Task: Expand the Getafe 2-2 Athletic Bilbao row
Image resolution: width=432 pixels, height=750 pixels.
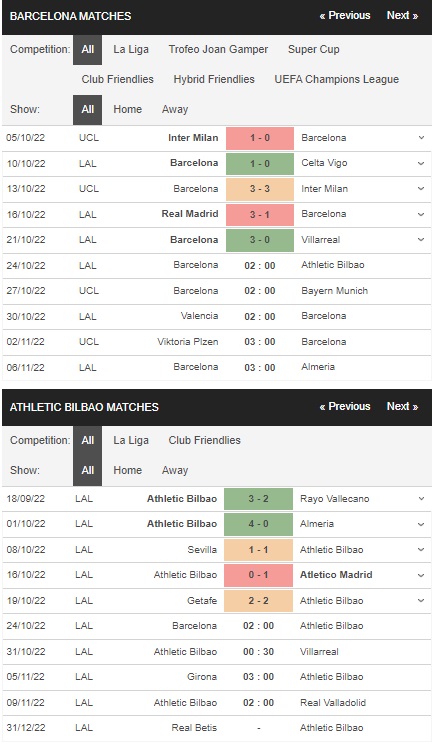Action: pyautogui.click(x=421, y=600)
